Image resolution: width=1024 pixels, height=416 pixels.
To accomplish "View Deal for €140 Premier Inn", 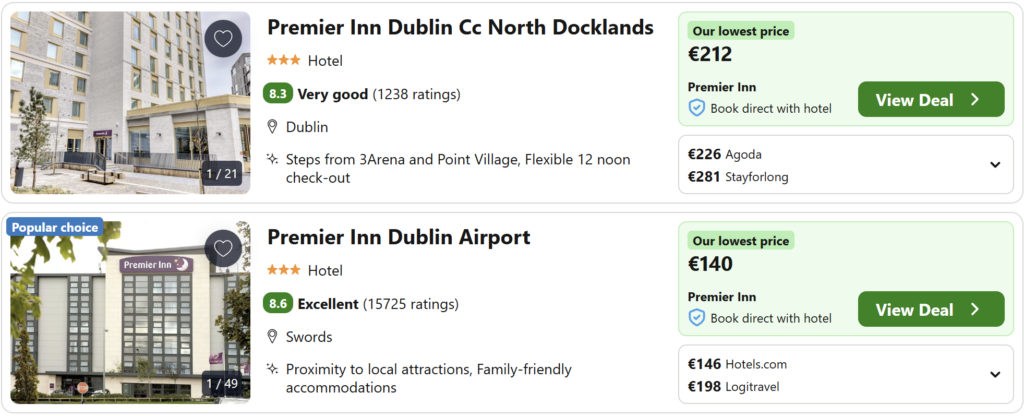I will tap(930, 309).
